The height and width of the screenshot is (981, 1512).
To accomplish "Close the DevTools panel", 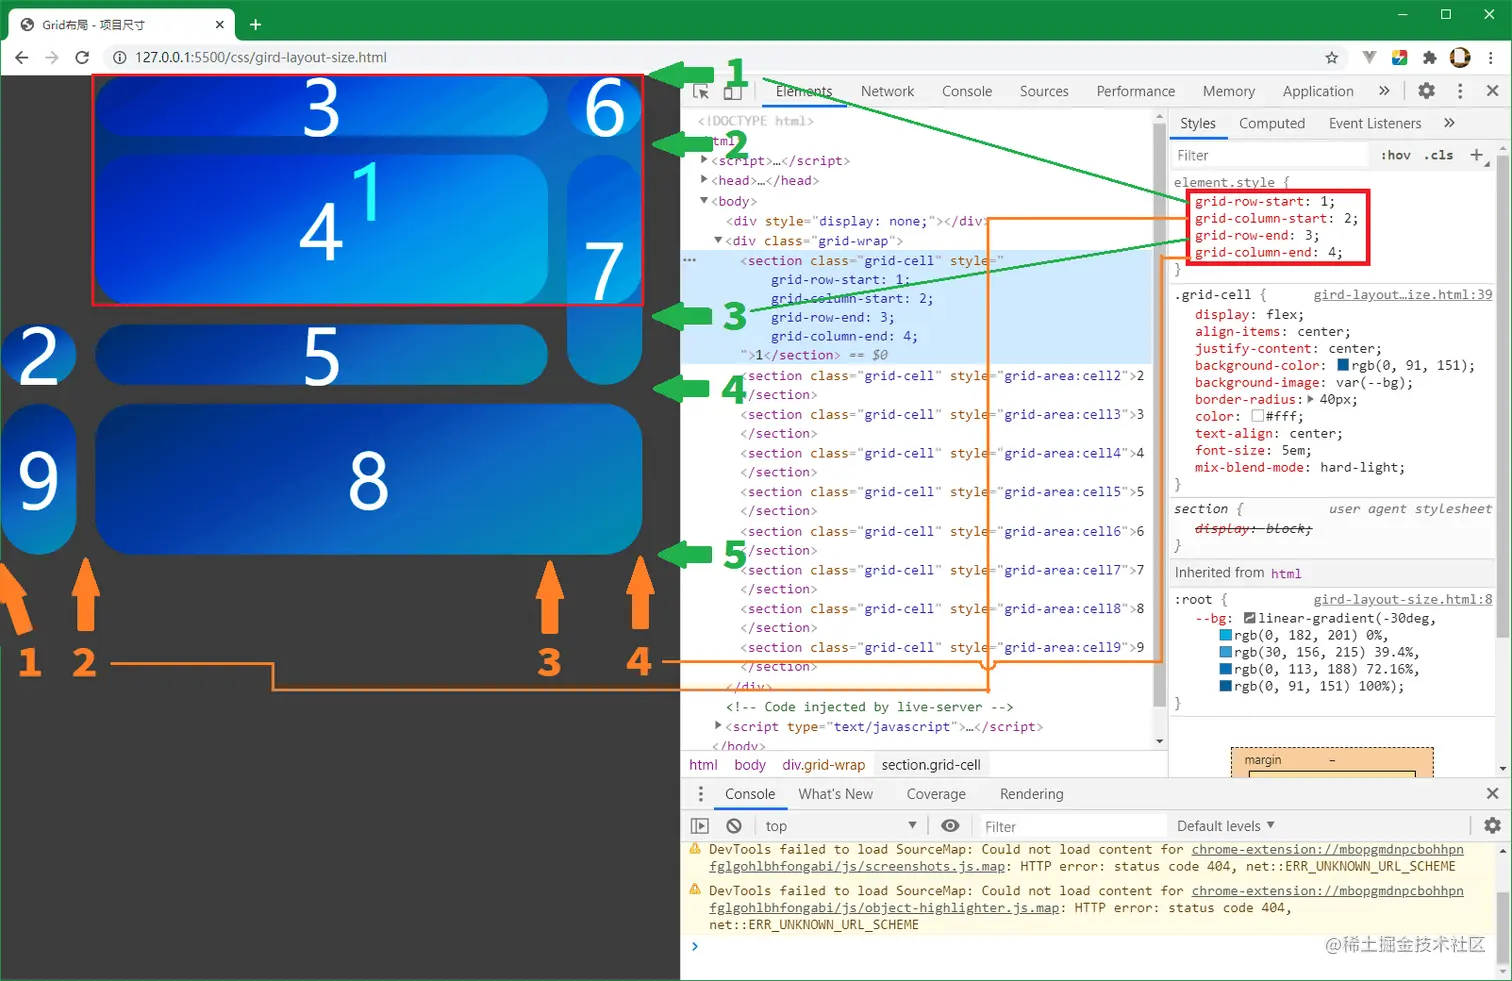I will click(1493, 90).
